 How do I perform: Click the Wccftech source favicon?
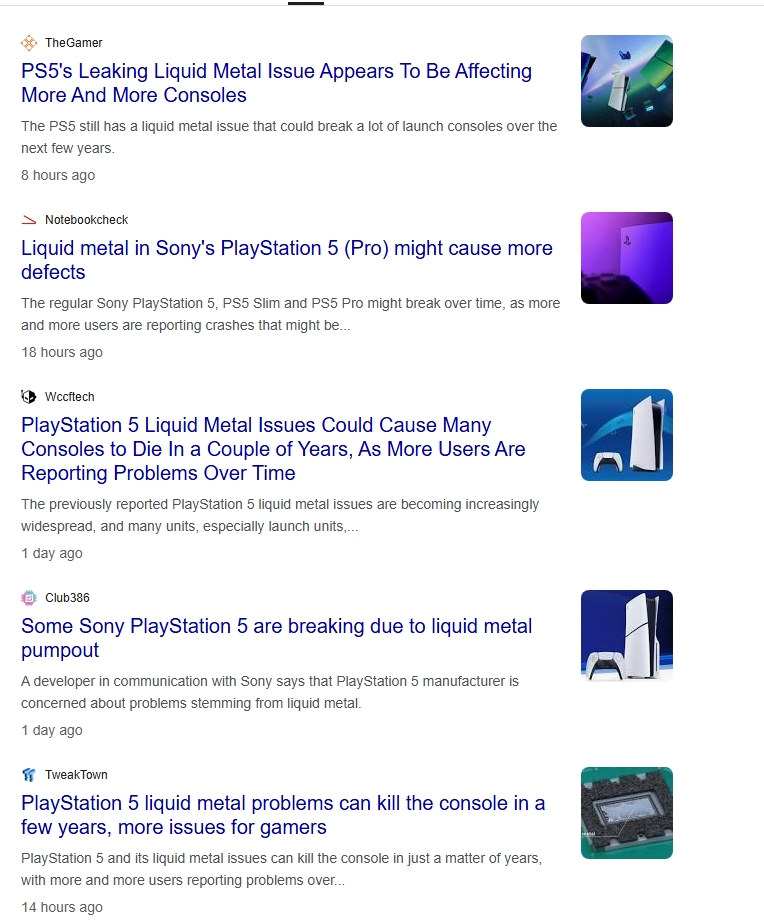(x=29, y=397)
